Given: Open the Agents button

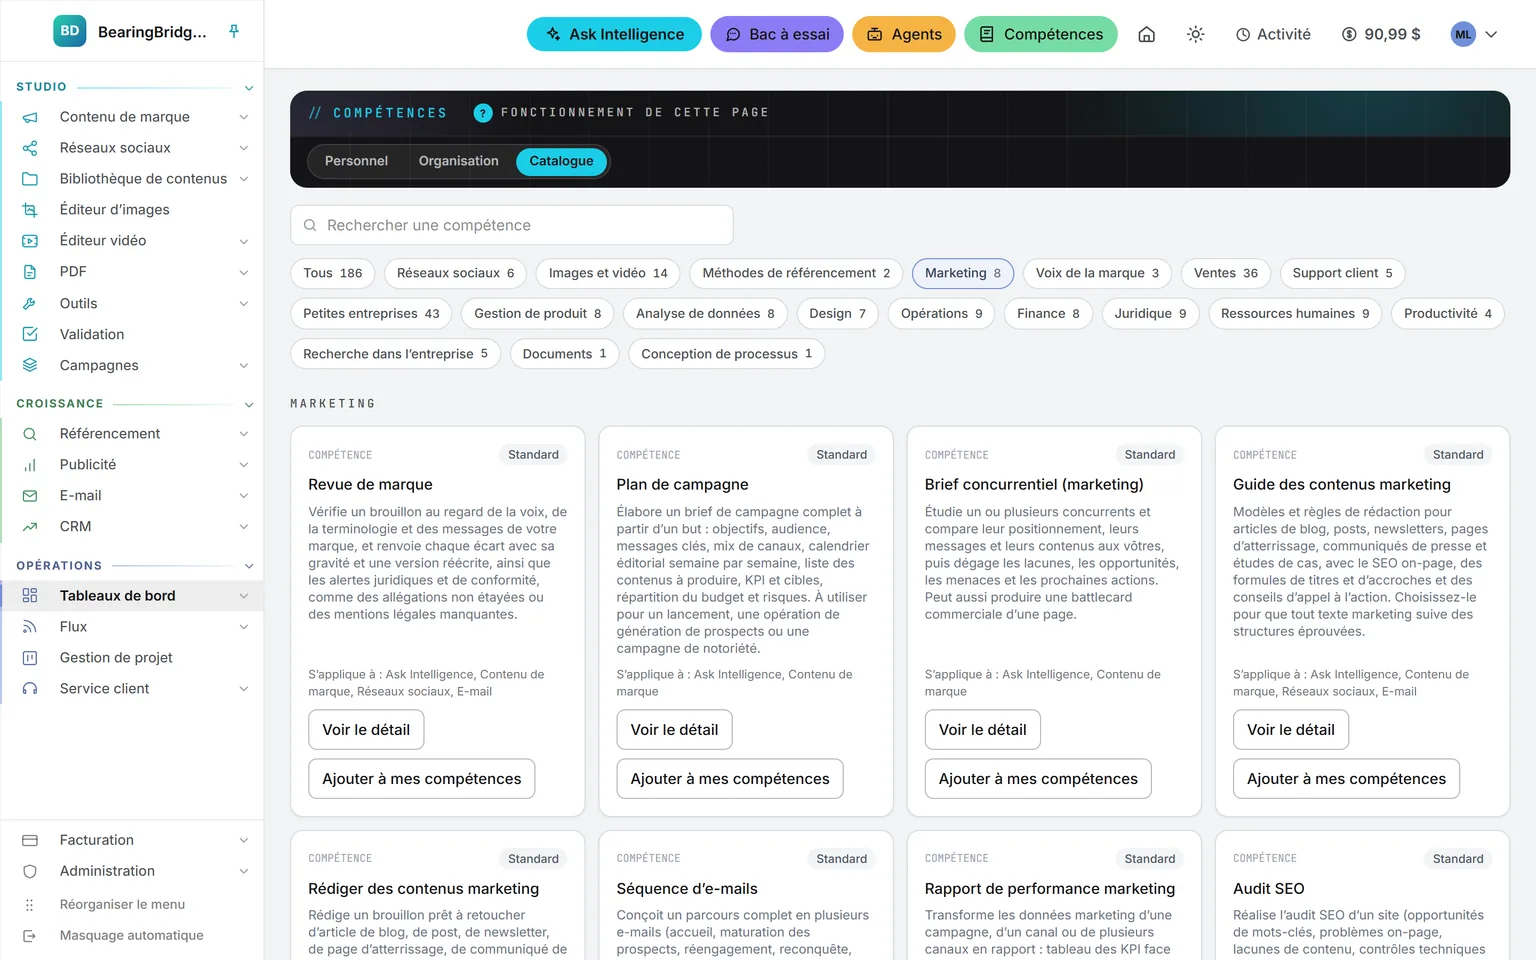Looking at the screenshot, I should tap(904, 34).
